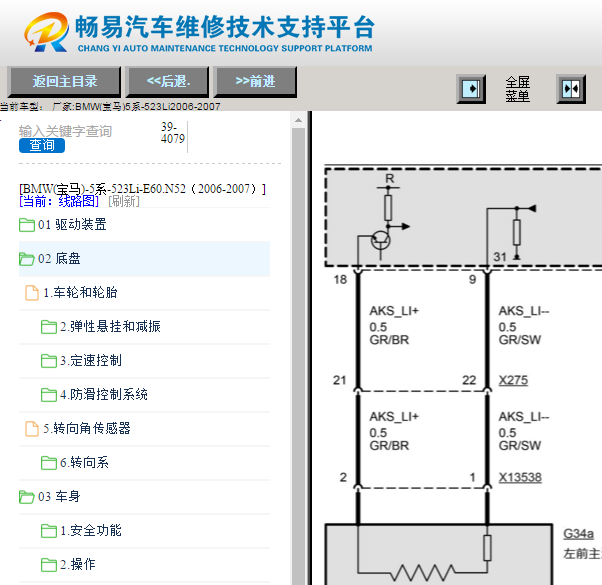Click folder icon beside 3.定速控制
The image size is (602, 585).
click(x=49, y=361)
